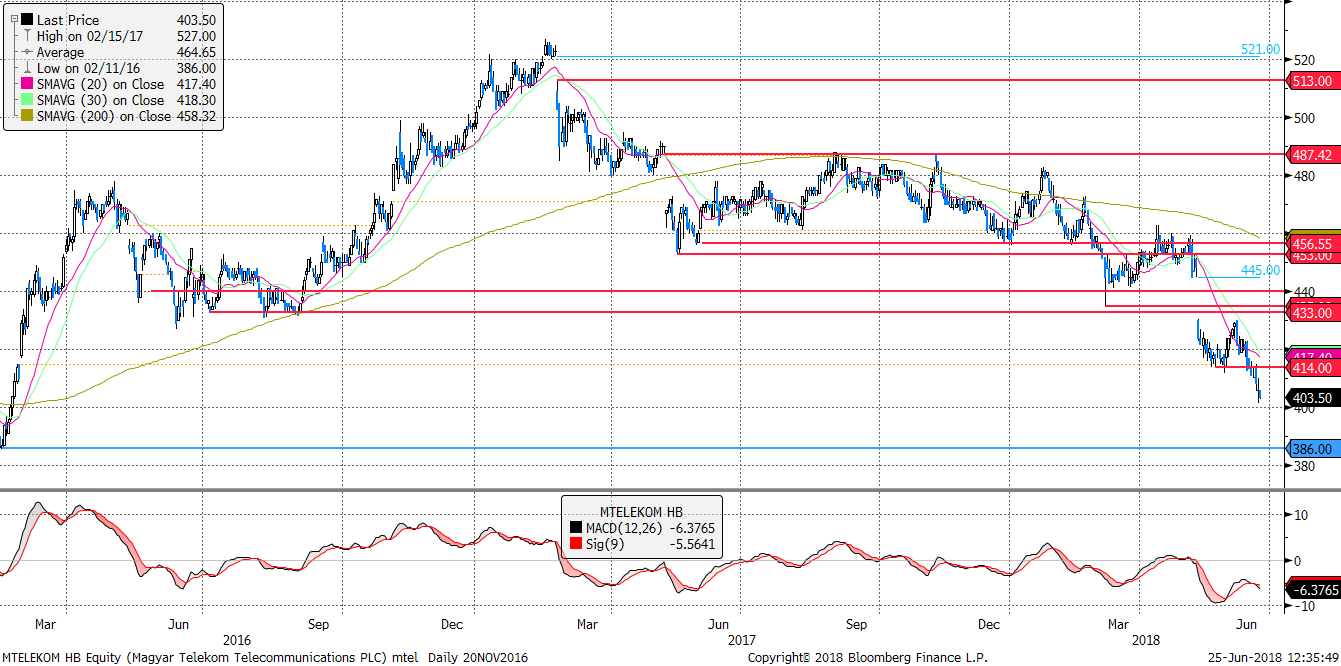Click the magenta SMAVG (20) color swatch
1341x666 pixels.
[26, 84]
